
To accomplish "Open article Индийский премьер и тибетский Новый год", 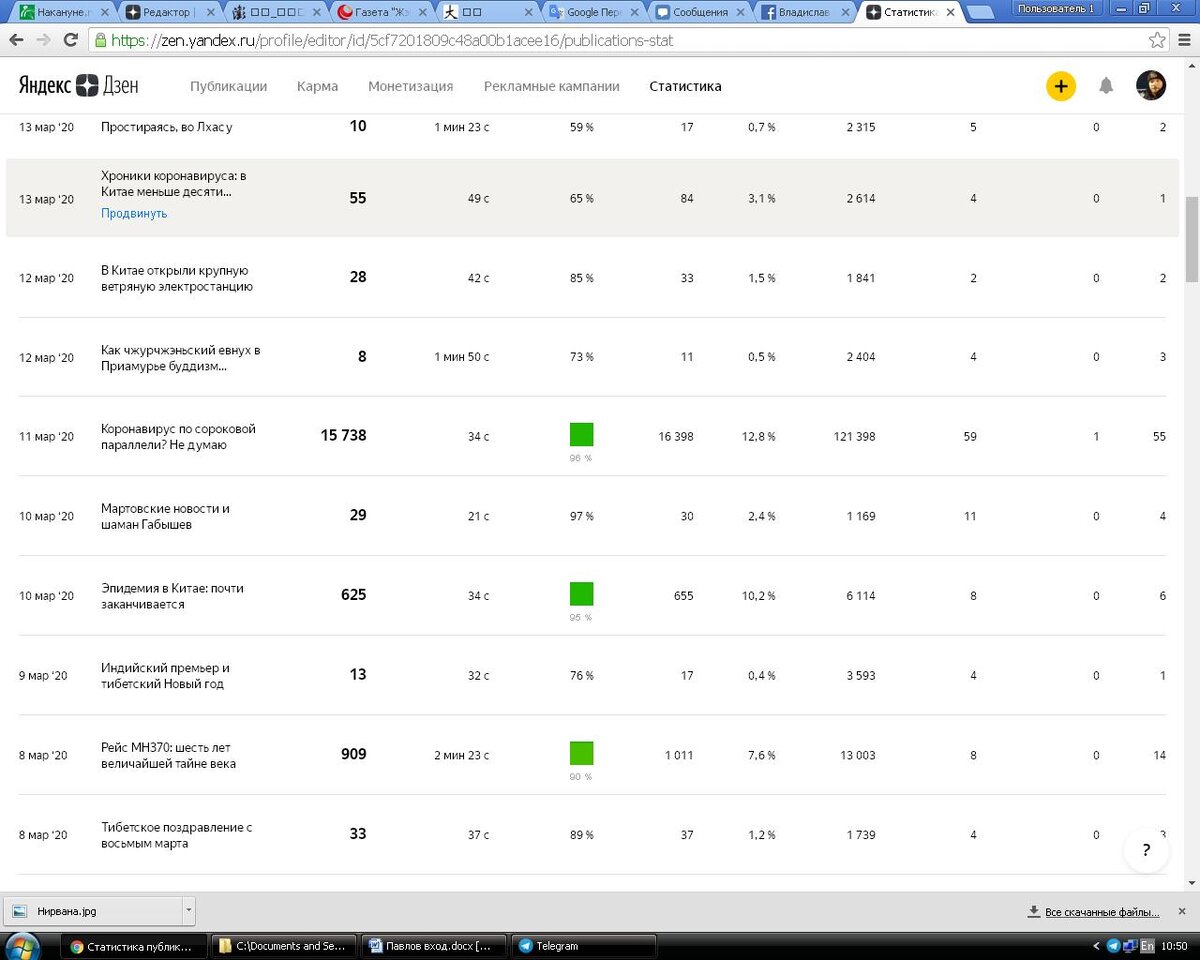I will [165, 675].
